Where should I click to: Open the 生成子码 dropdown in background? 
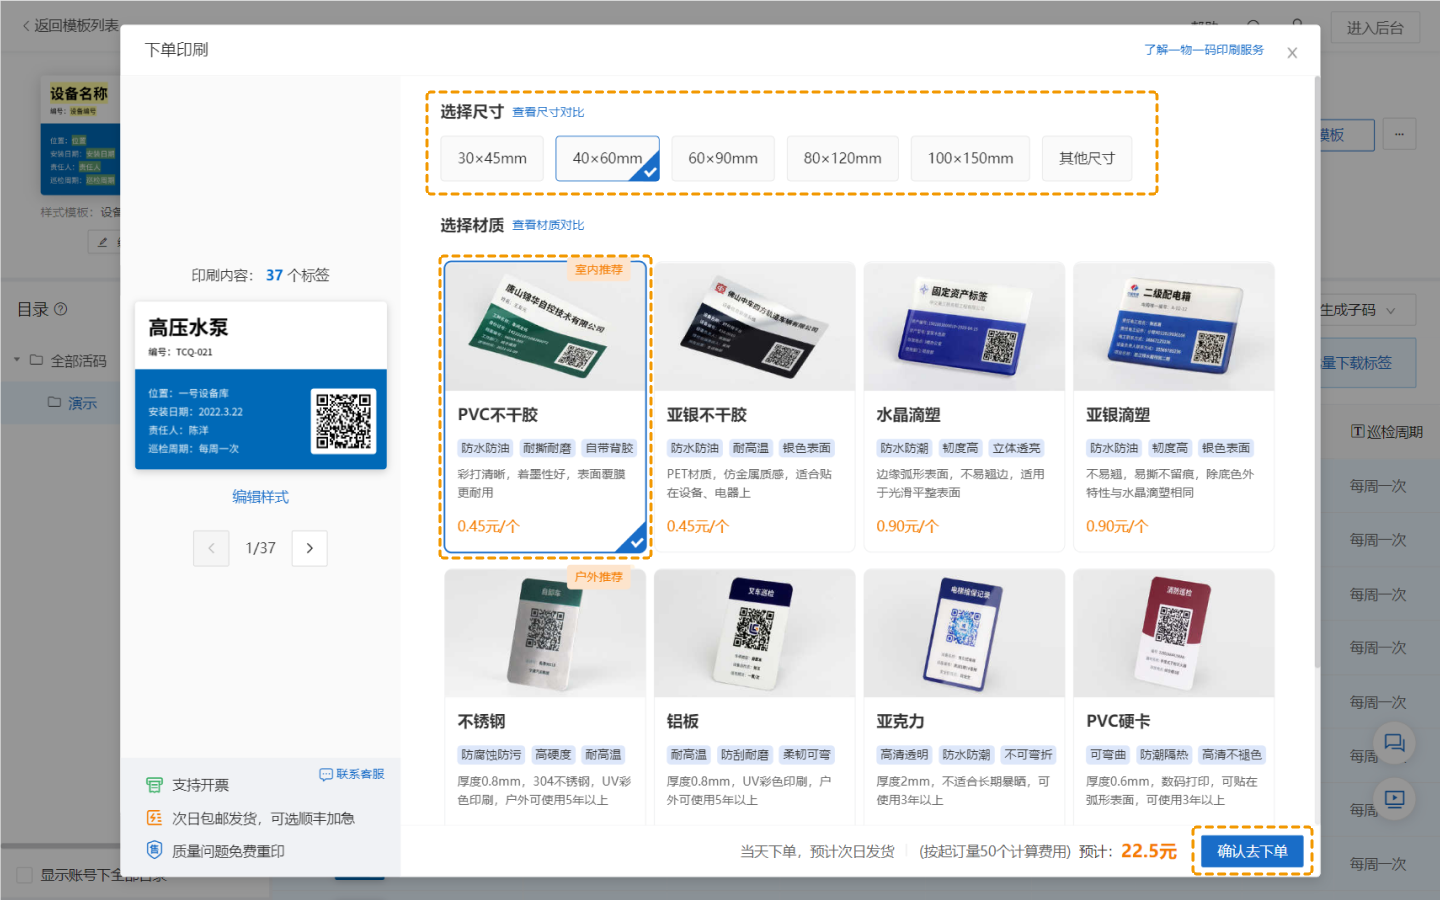1358,310
